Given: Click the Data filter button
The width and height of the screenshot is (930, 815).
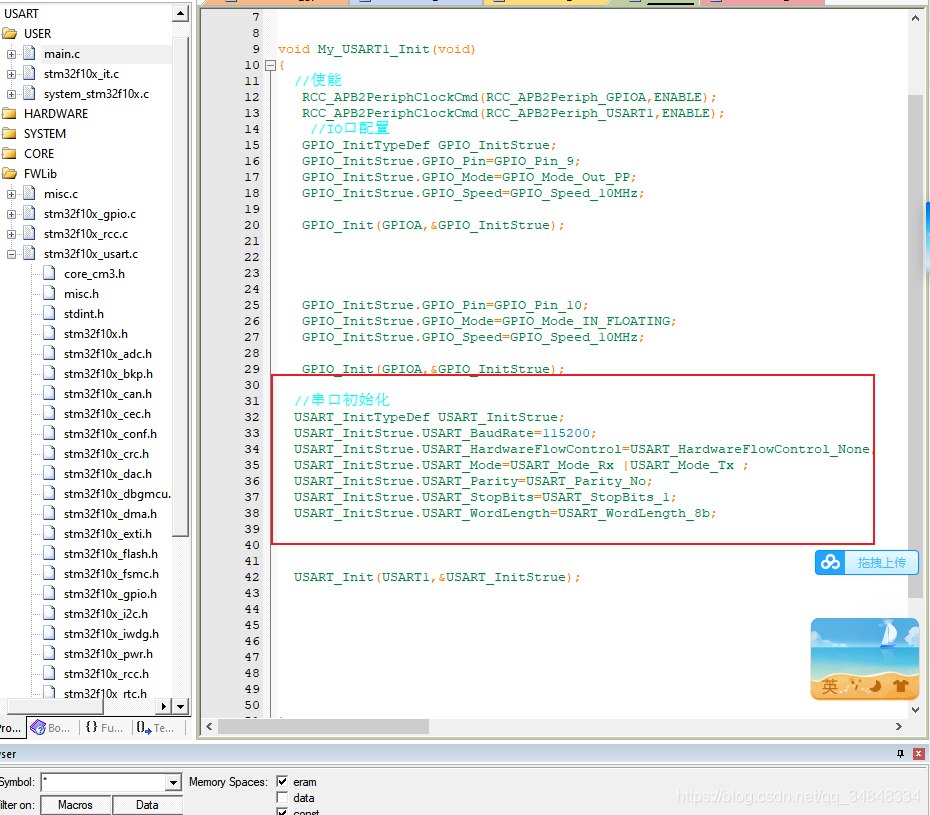Looking at the screenshot, I should (147, 805).
